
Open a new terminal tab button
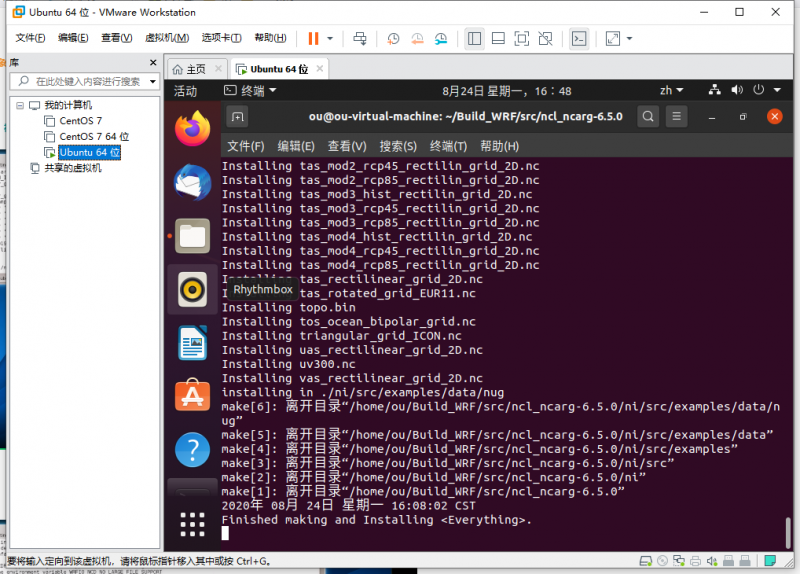point(237,116)
